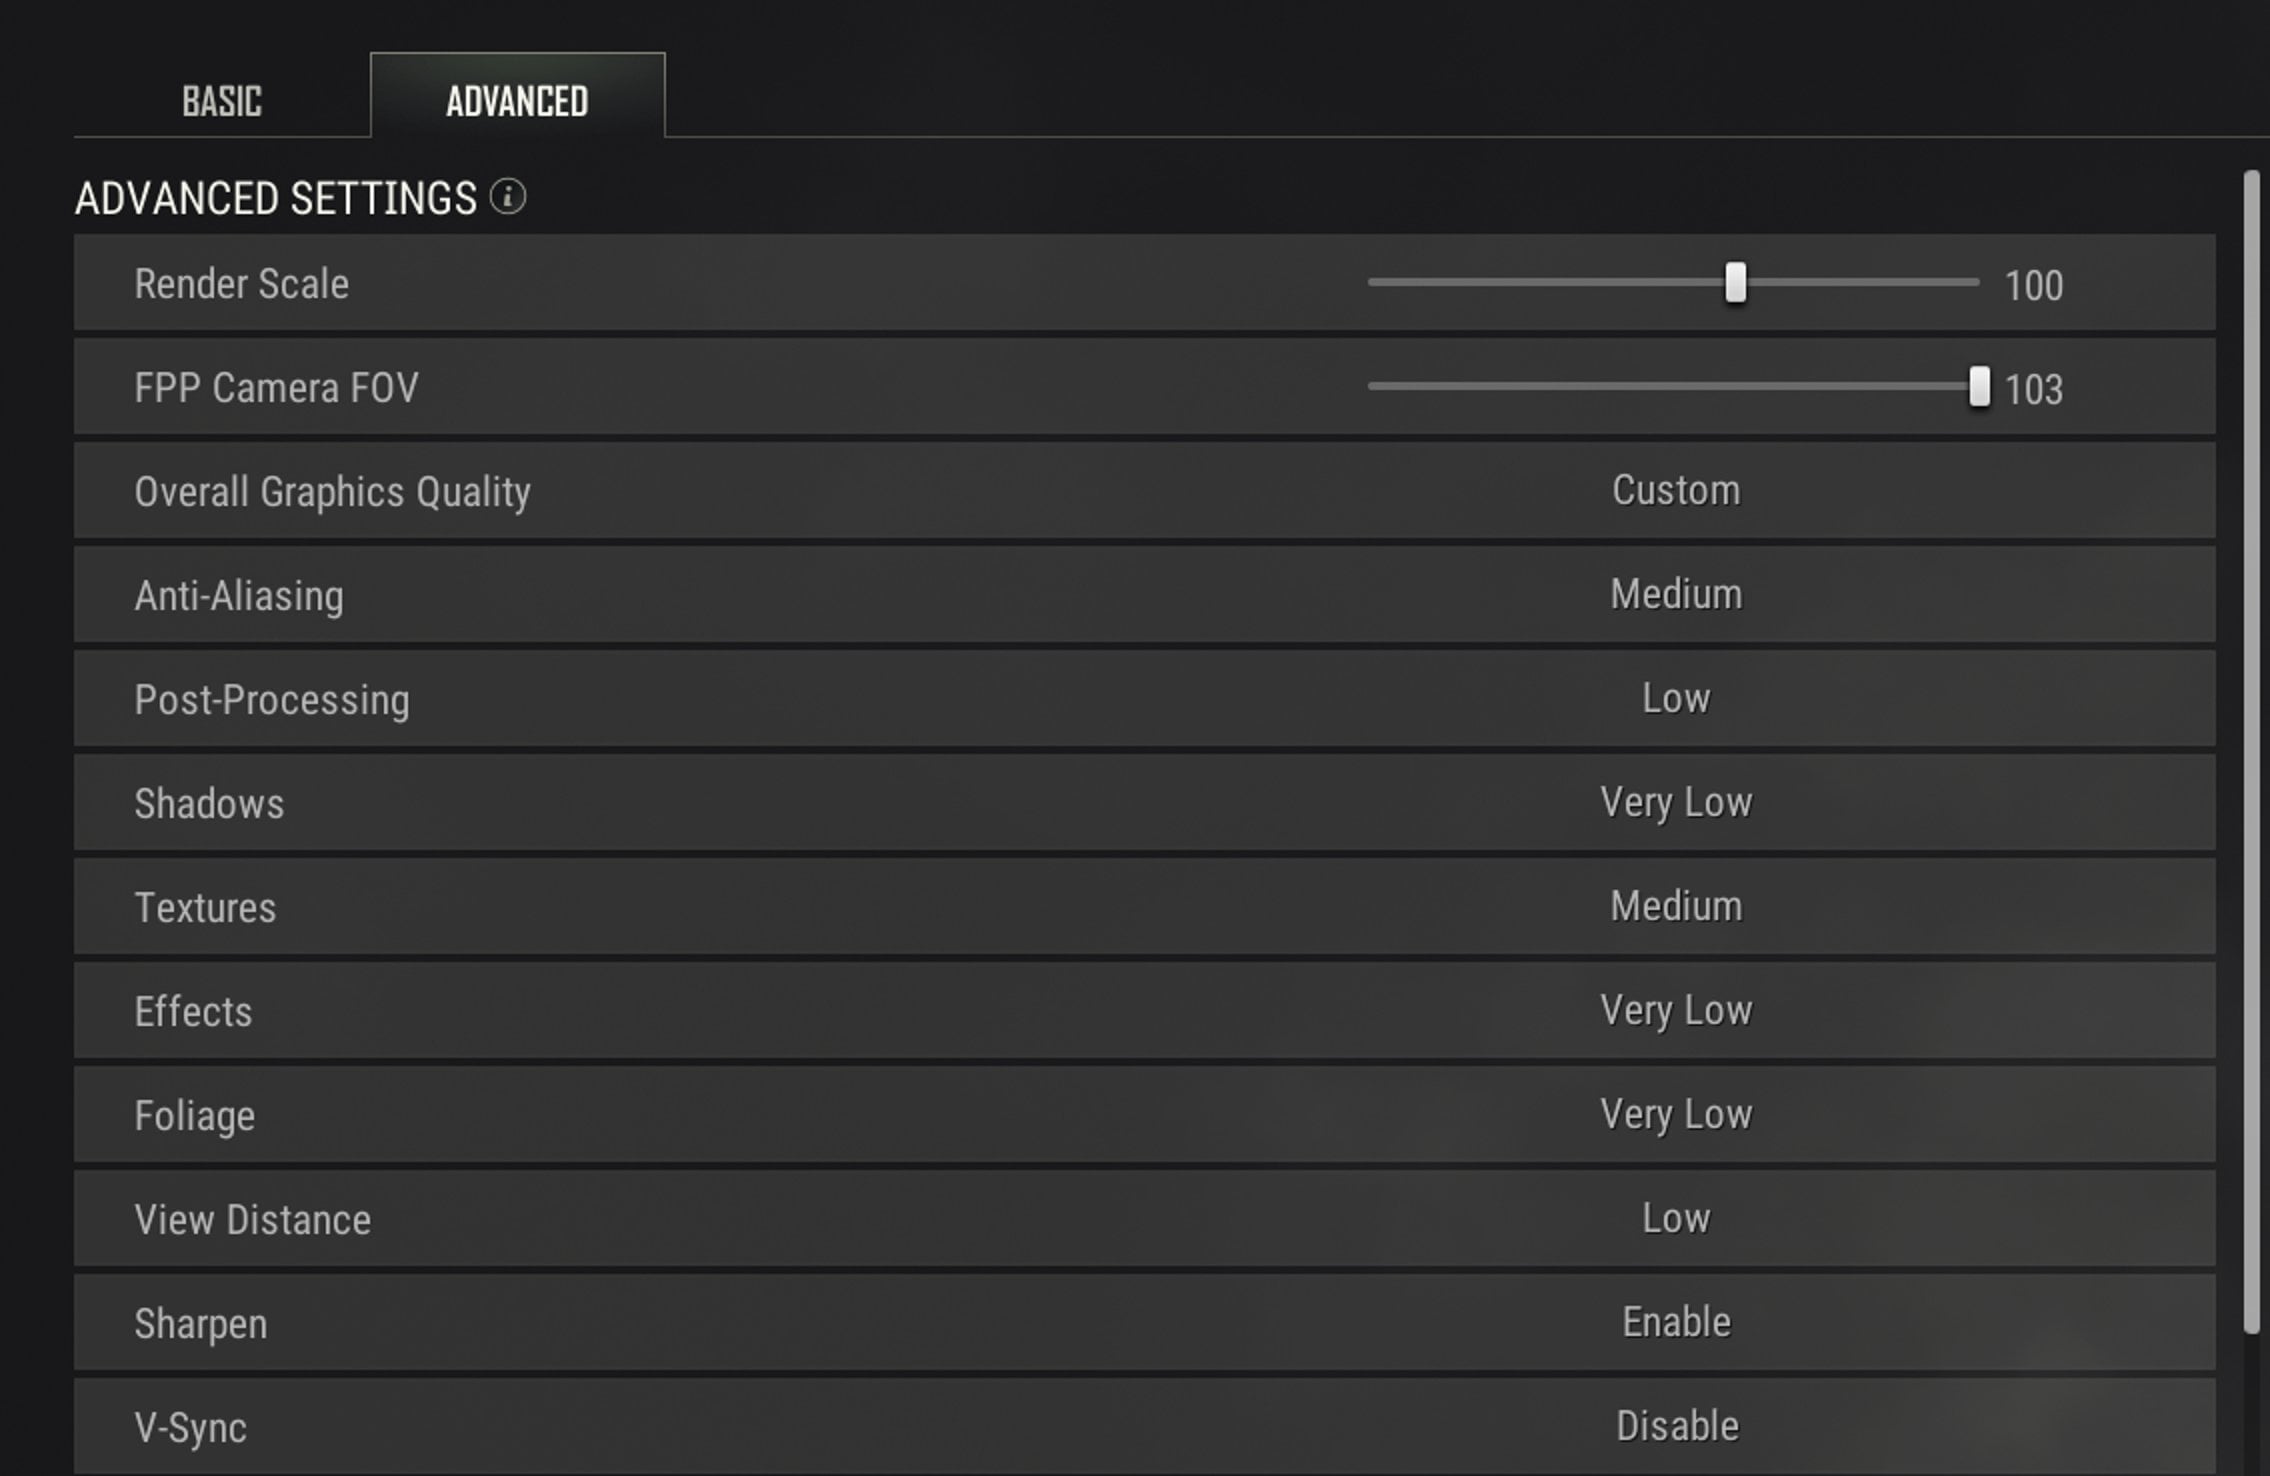Viewport: 2270px width, 1476px height.
Task: Click the Render Scale row label
Action: coord(242,284)
